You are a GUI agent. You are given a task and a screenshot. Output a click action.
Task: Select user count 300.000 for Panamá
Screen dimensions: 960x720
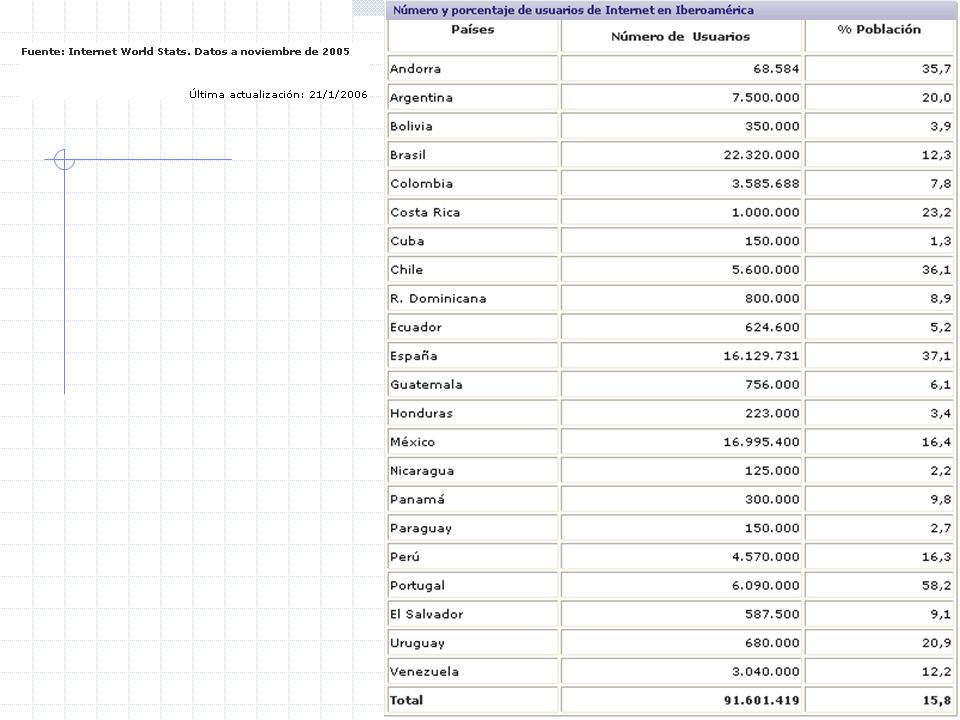(772, 500)
